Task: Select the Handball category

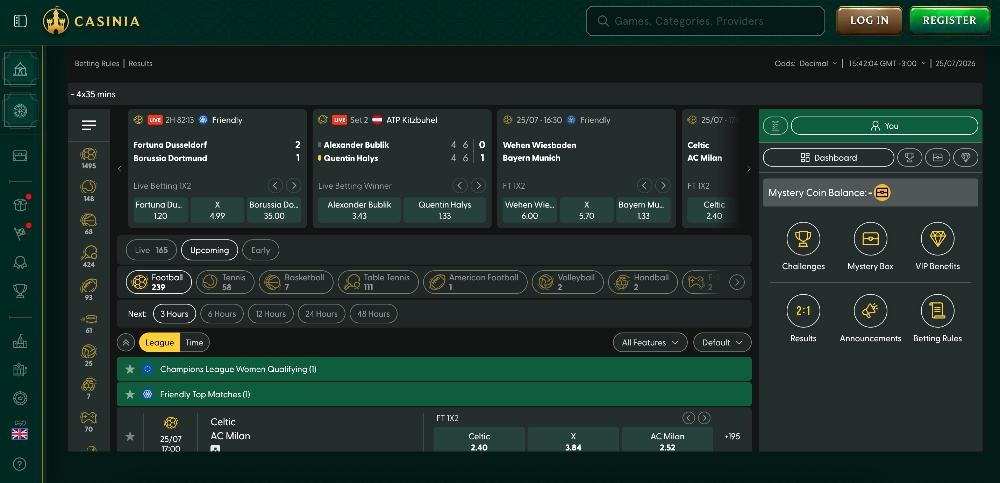Action: coord(643,282)
